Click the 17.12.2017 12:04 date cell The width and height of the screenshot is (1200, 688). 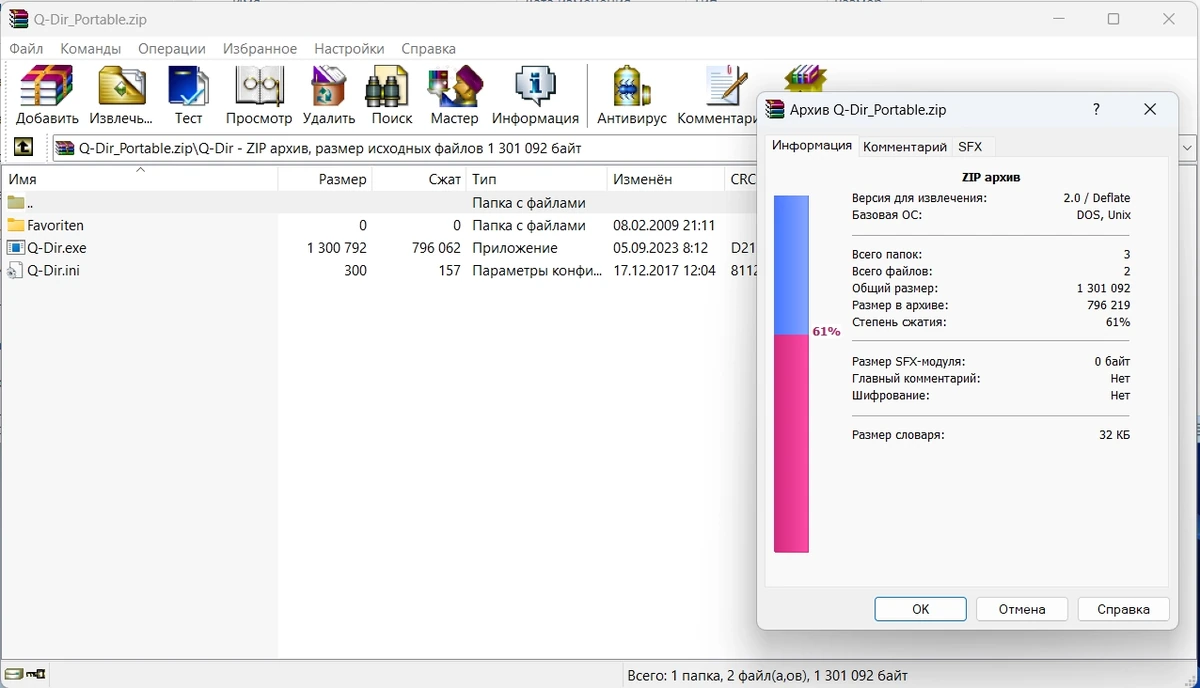[x=664, y=270]
